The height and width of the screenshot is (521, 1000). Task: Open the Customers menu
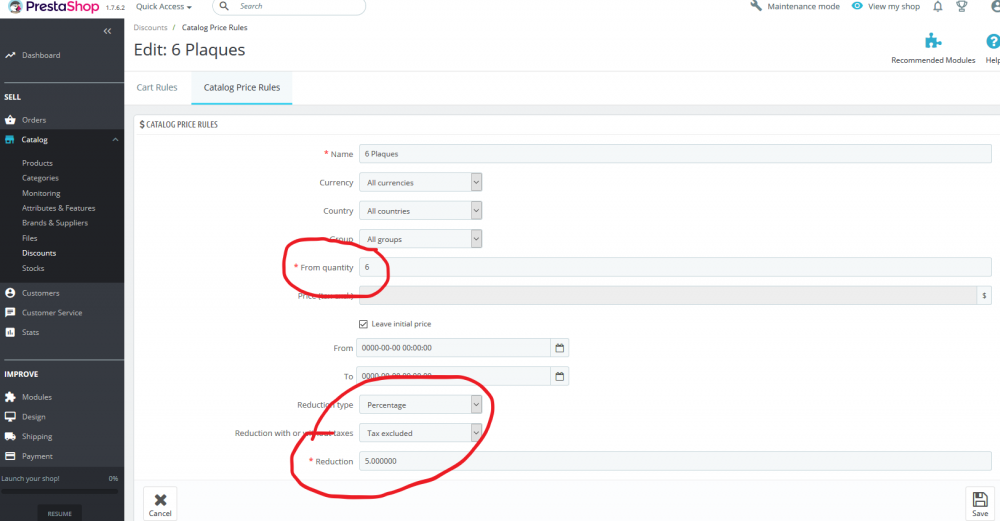(41, 293)
